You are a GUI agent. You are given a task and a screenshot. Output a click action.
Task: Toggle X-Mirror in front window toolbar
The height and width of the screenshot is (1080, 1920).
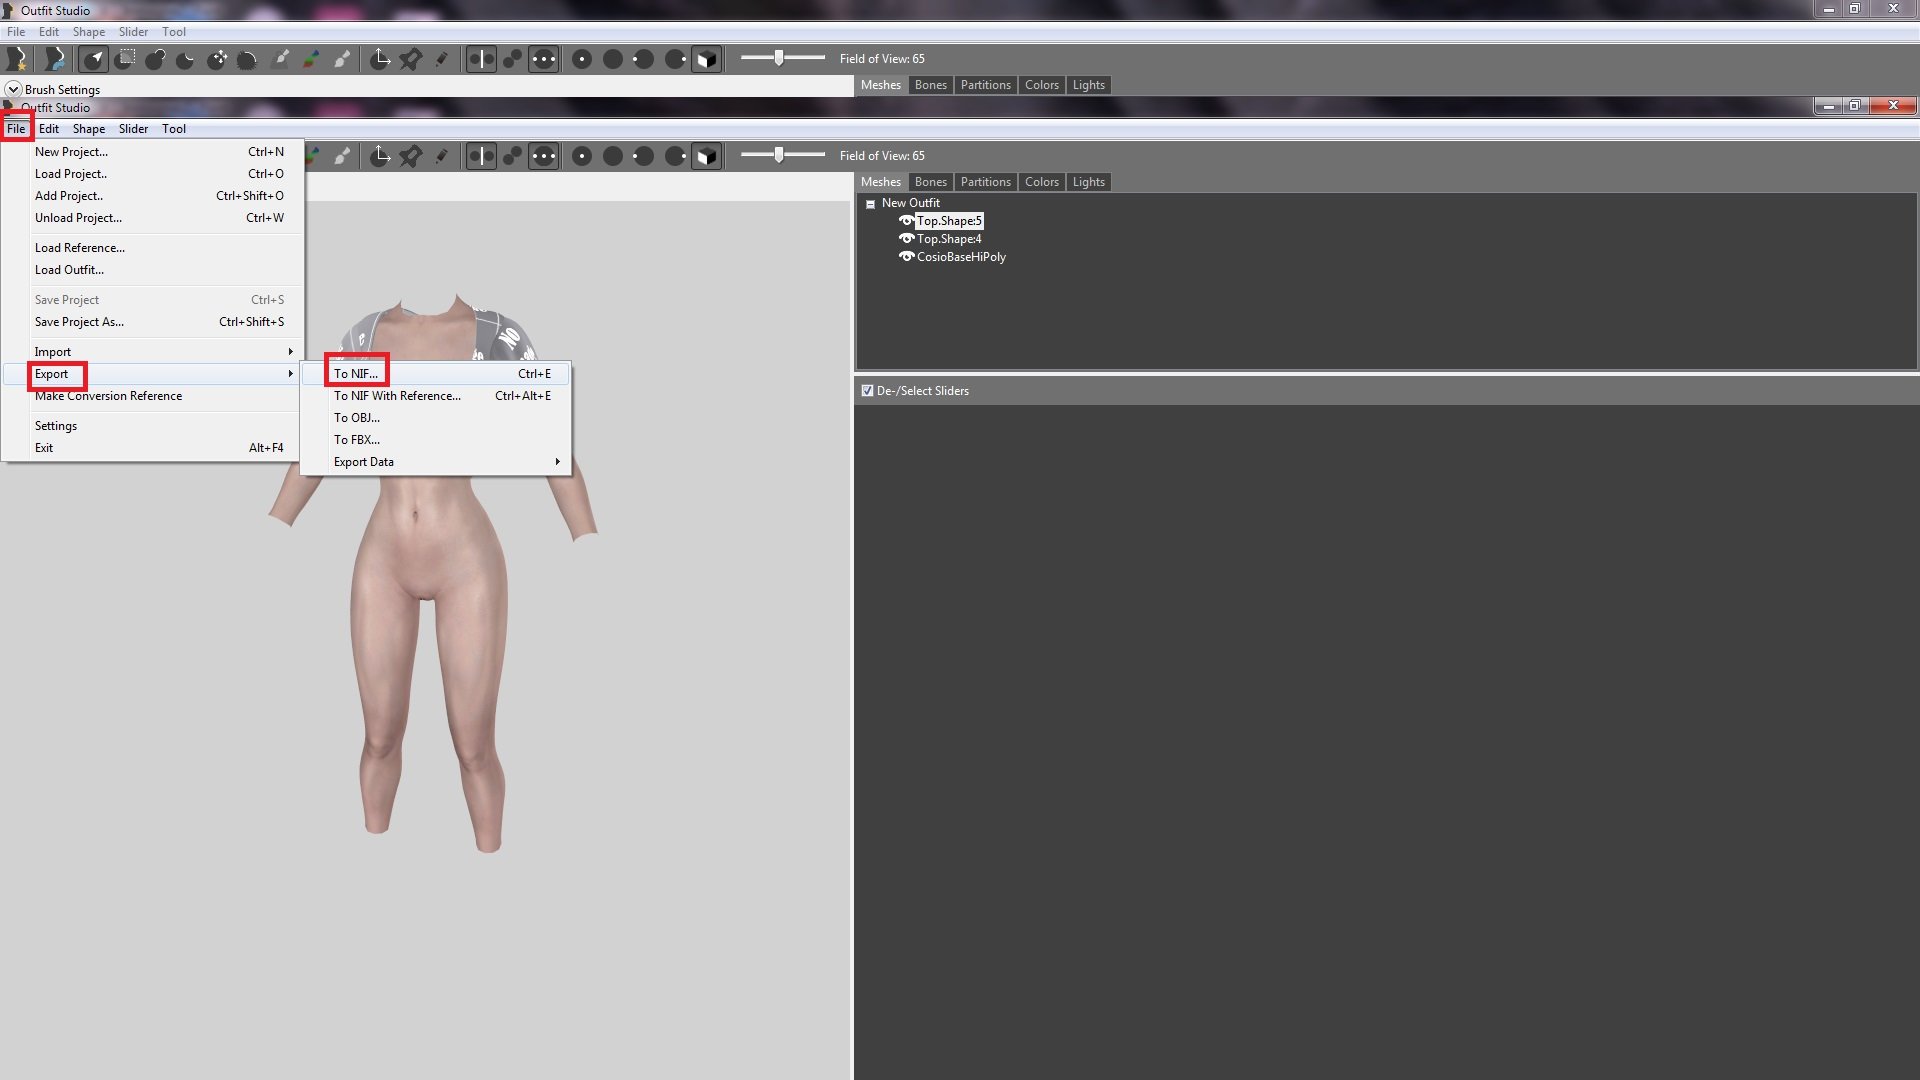(x=481, y=156)
